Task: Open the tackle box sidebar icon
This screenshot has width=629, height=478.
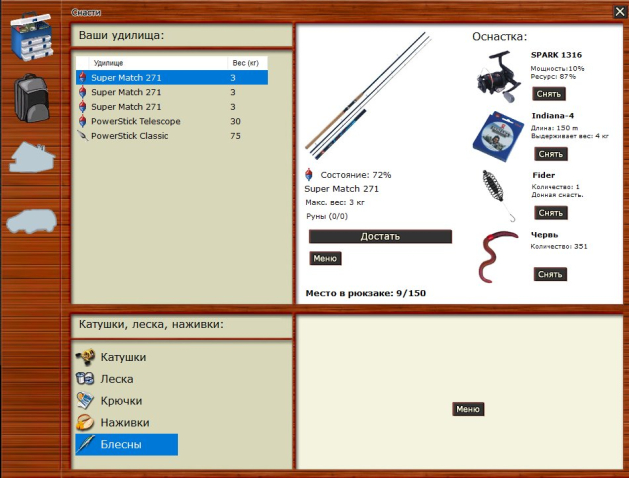Action: click(34, 35)
